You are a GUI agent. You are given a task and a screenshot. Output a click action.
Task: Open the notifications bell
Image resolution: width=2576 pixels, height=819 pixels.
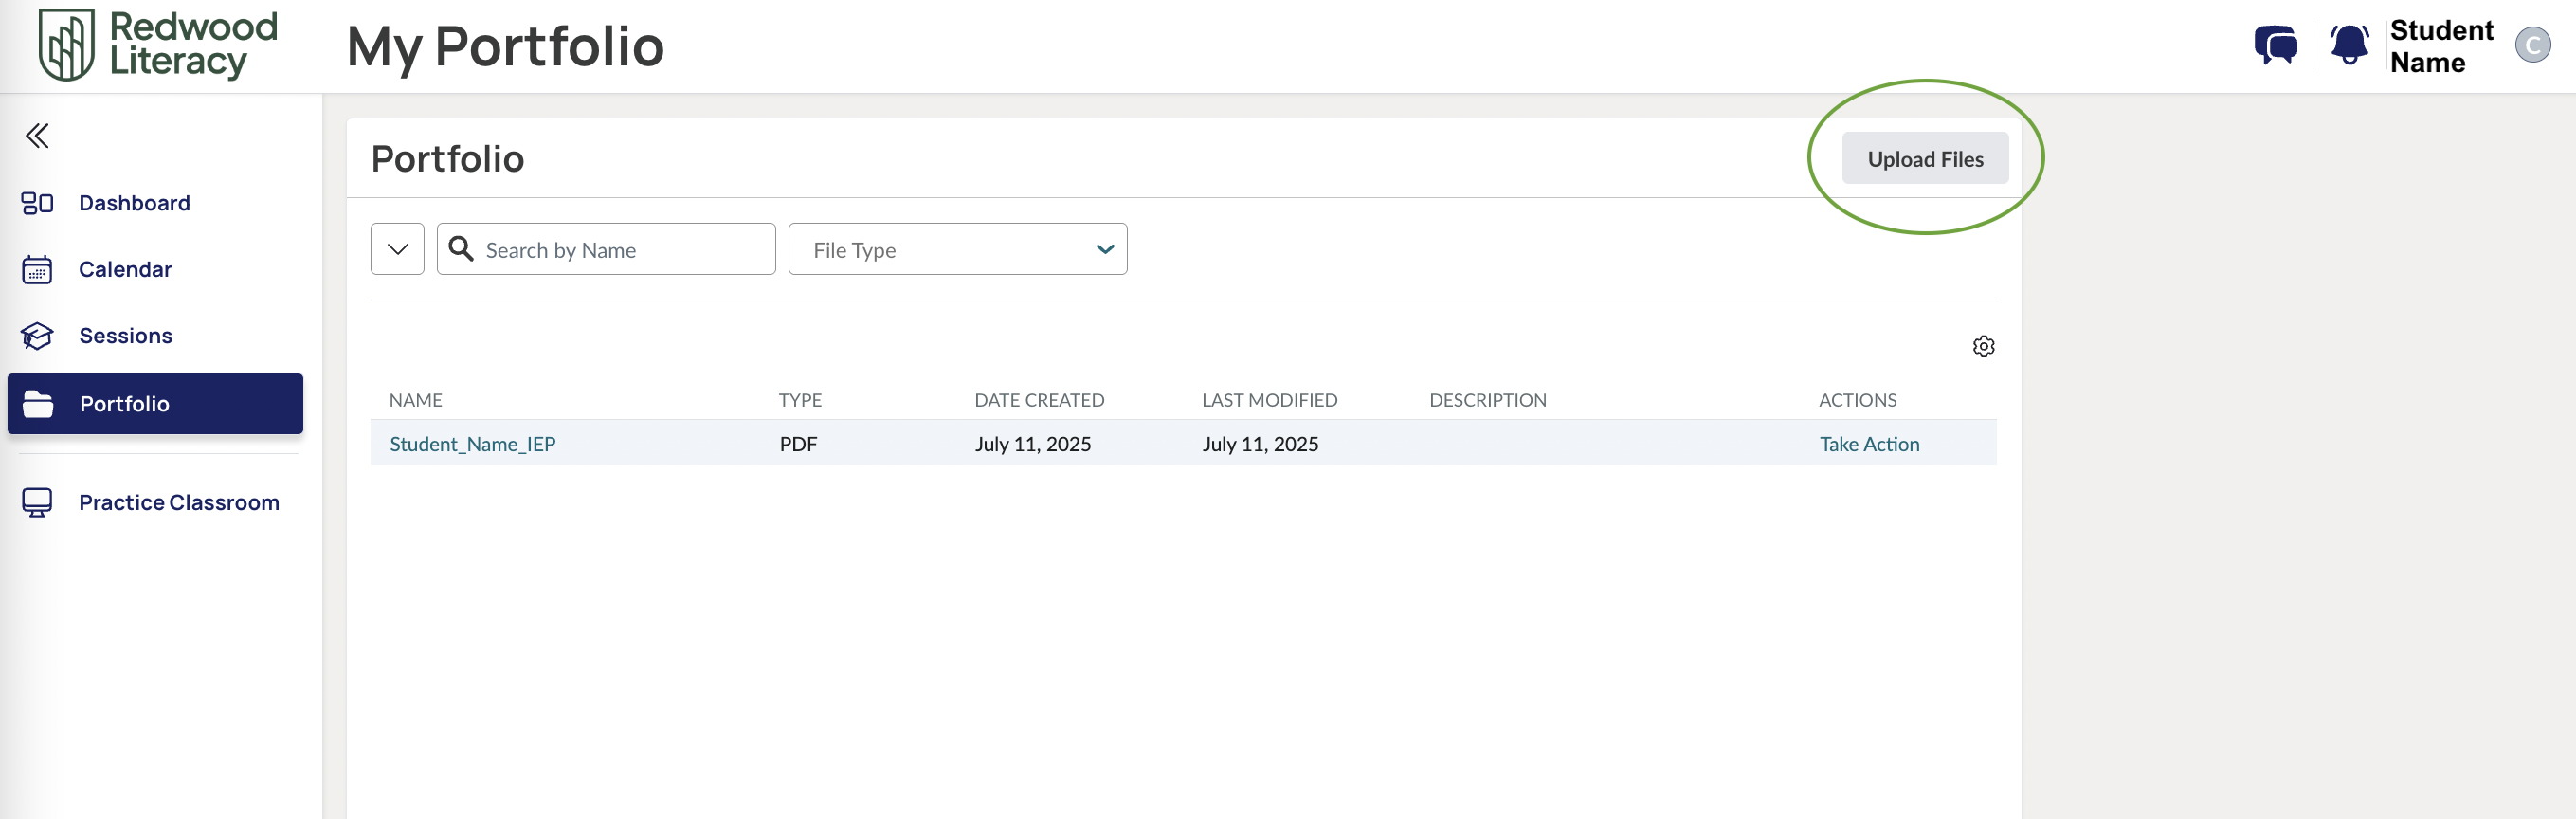(2349, 45)
